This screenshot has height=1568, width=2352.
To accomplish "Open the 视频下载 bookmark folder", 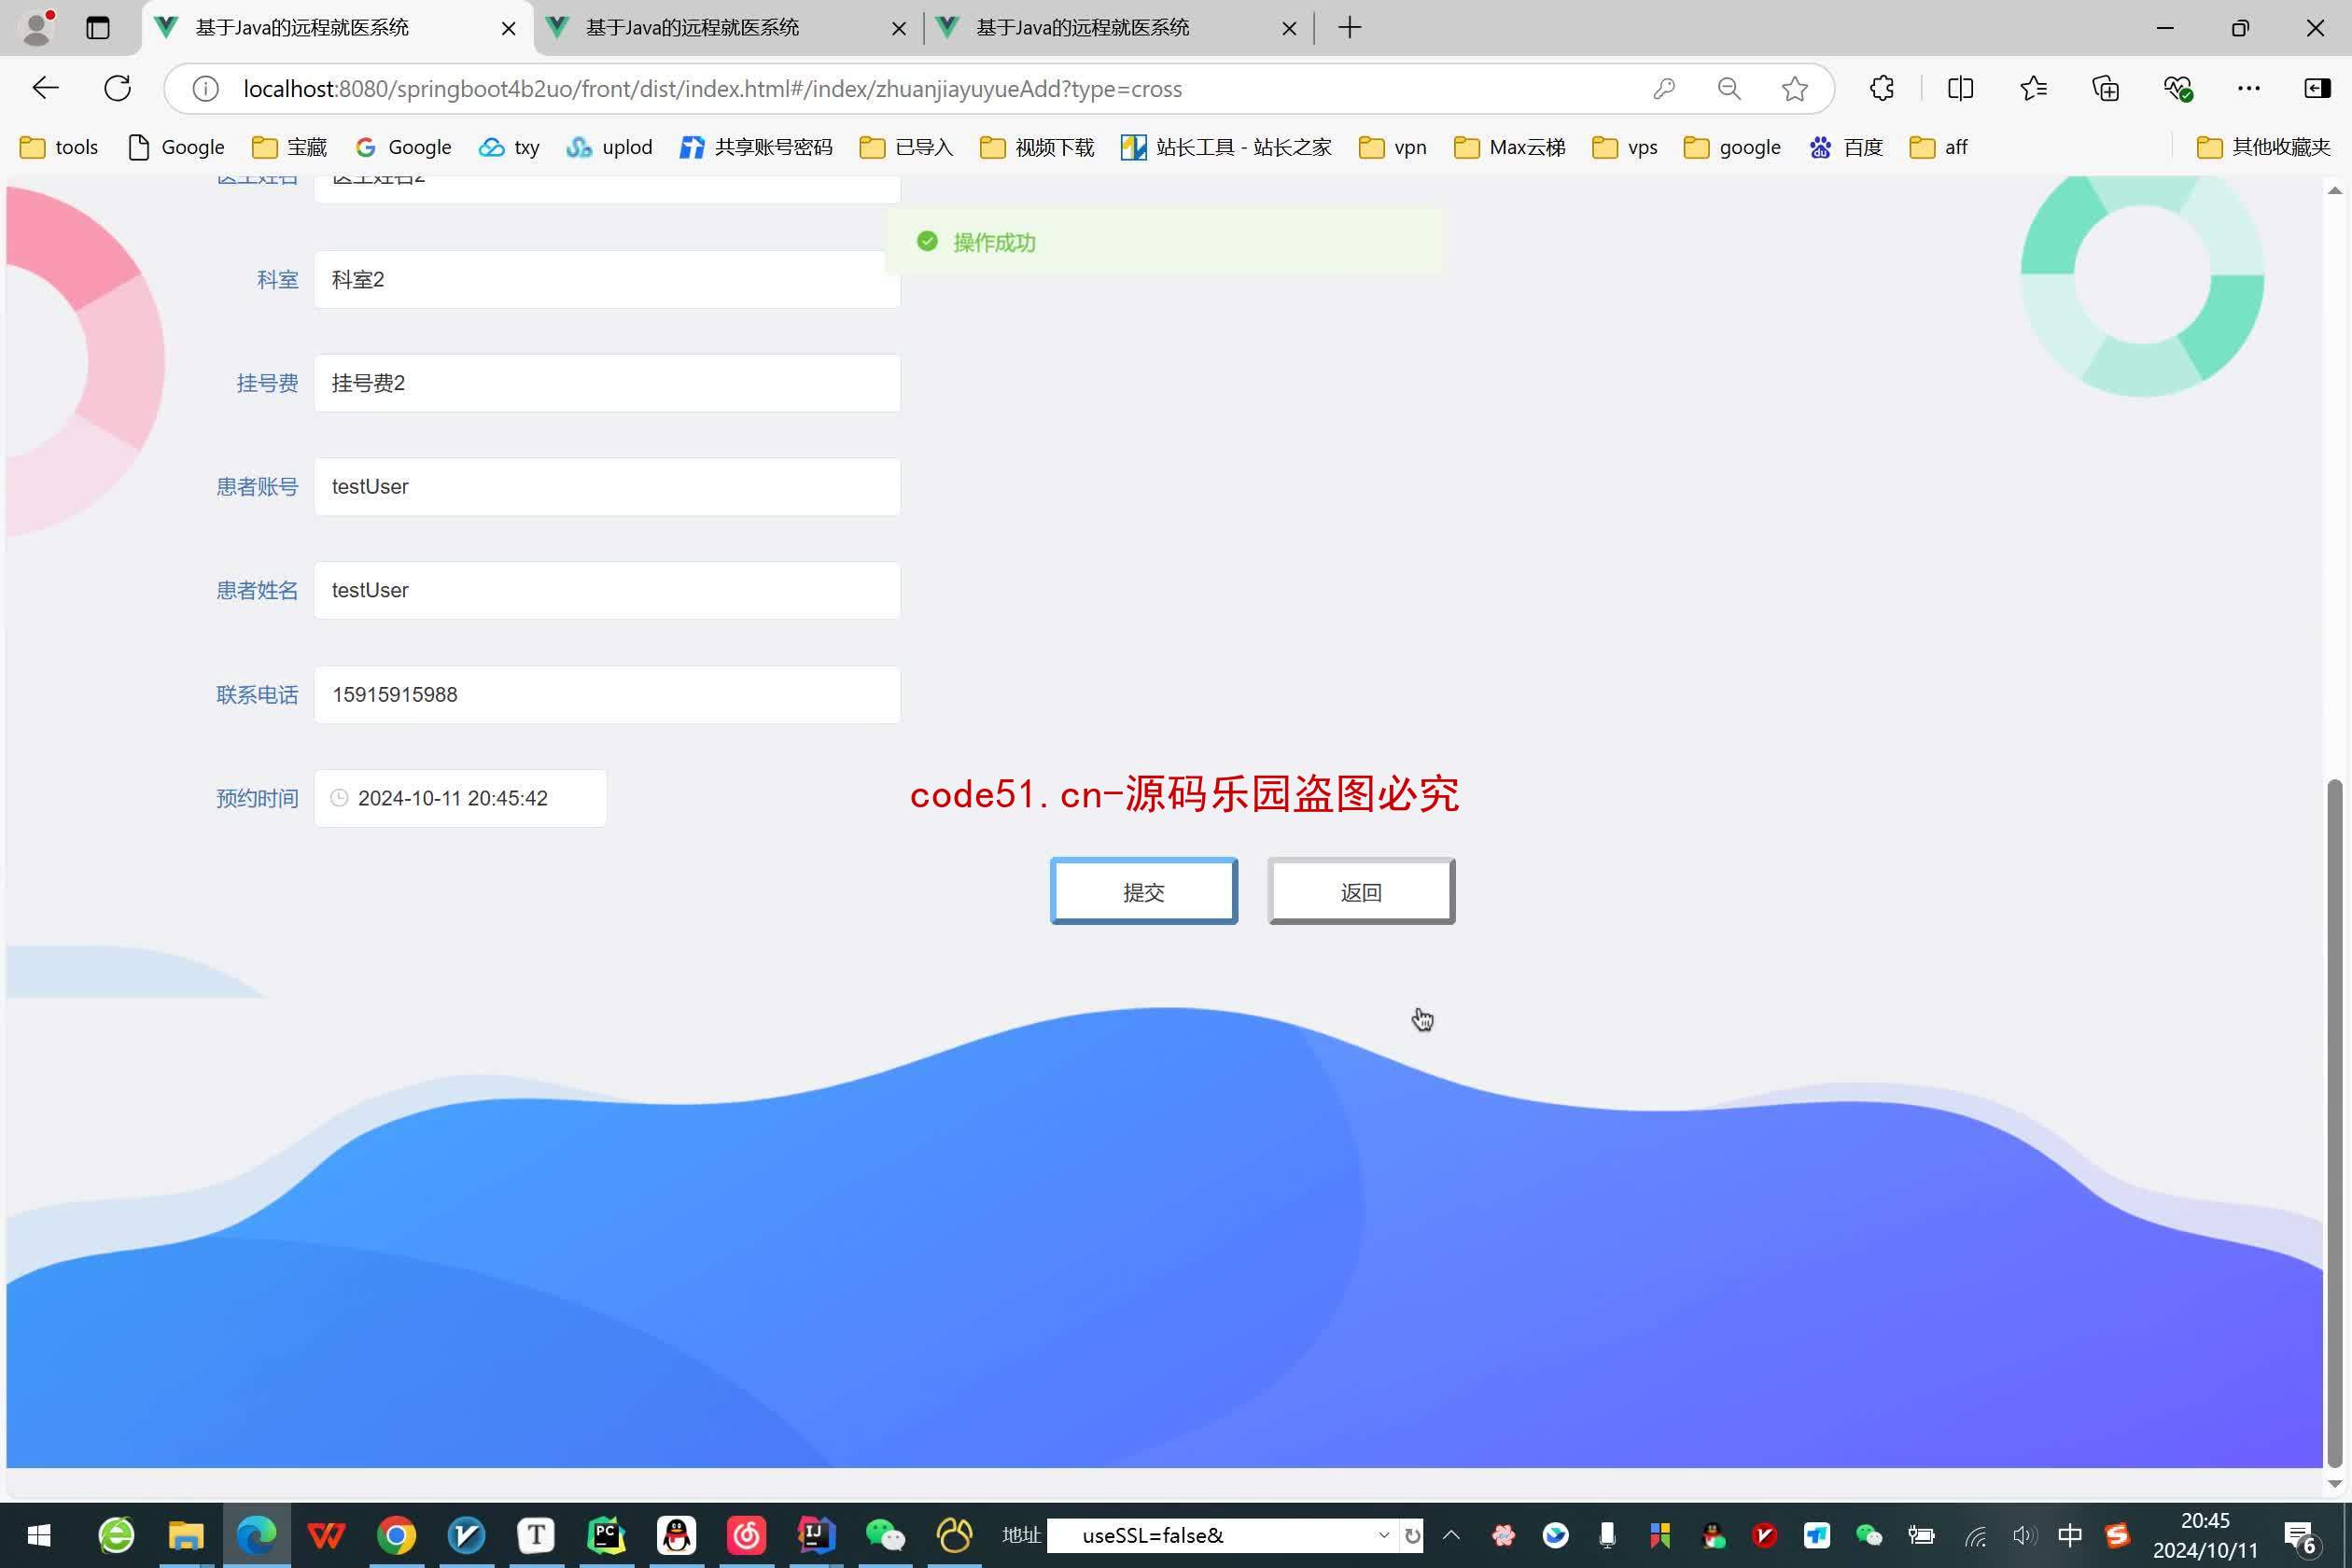I will click(1037, 147).
